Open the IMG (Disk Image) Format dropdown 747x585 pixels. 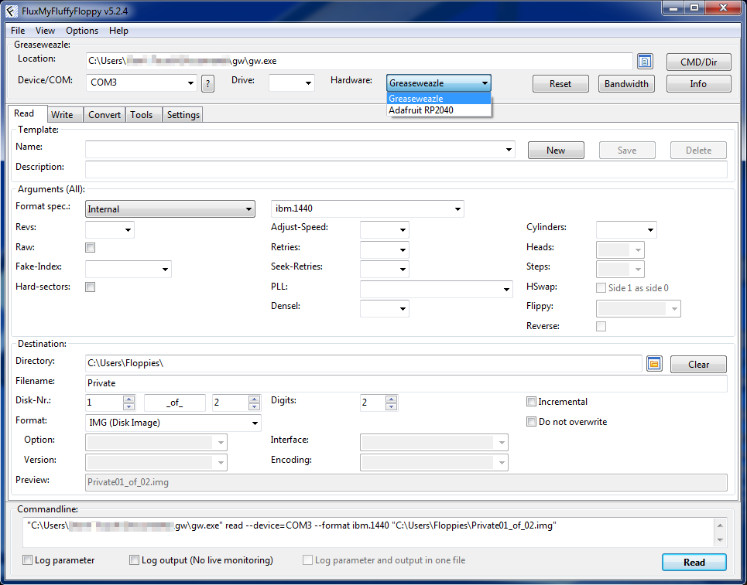click(x=255, y=423)
